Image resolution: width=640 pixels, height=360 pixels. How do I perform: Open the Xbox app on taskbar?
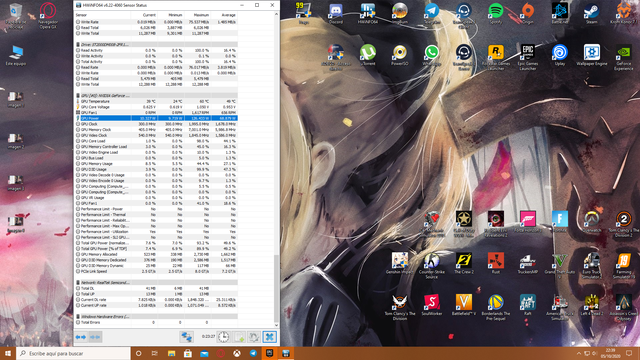pyautogui.click(x=237, y=353)
